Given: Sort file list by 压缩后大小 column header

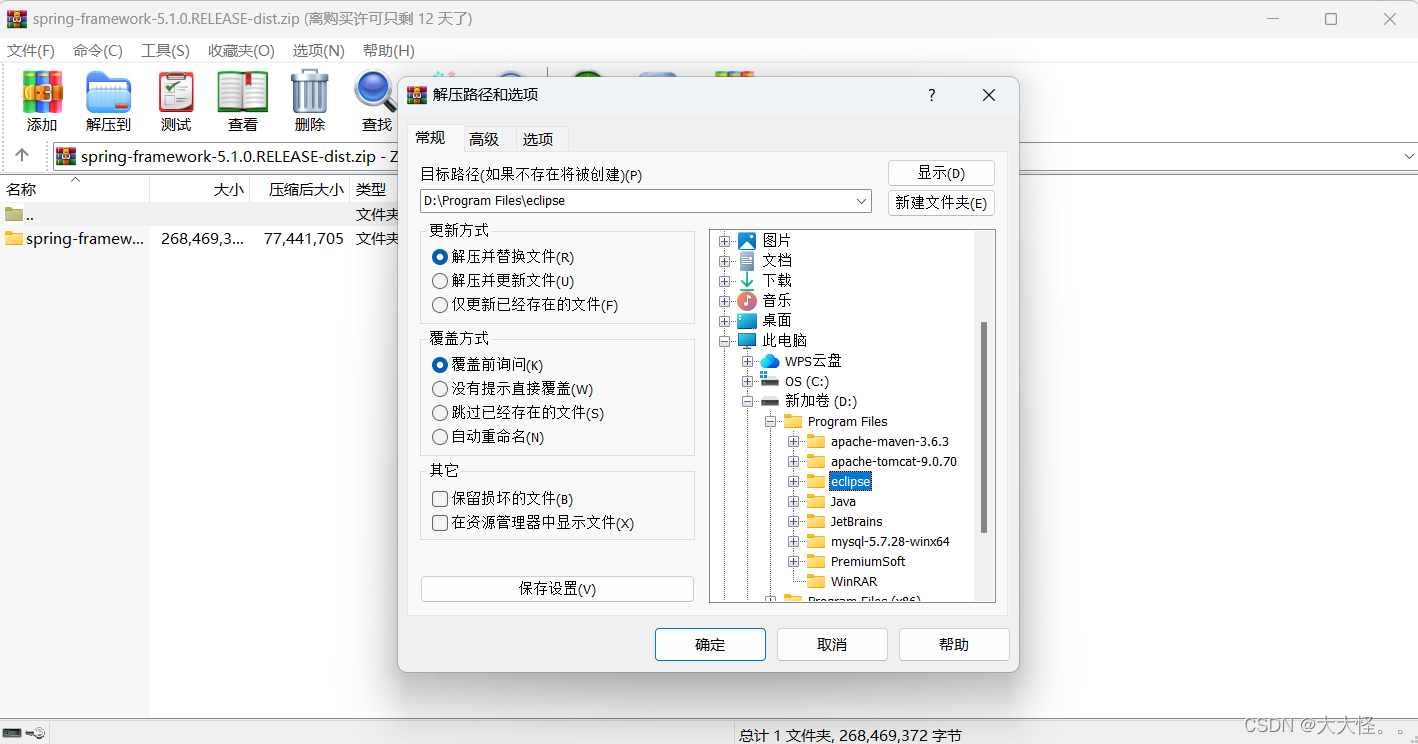Looking at the screenshot, I should [298, 189].
